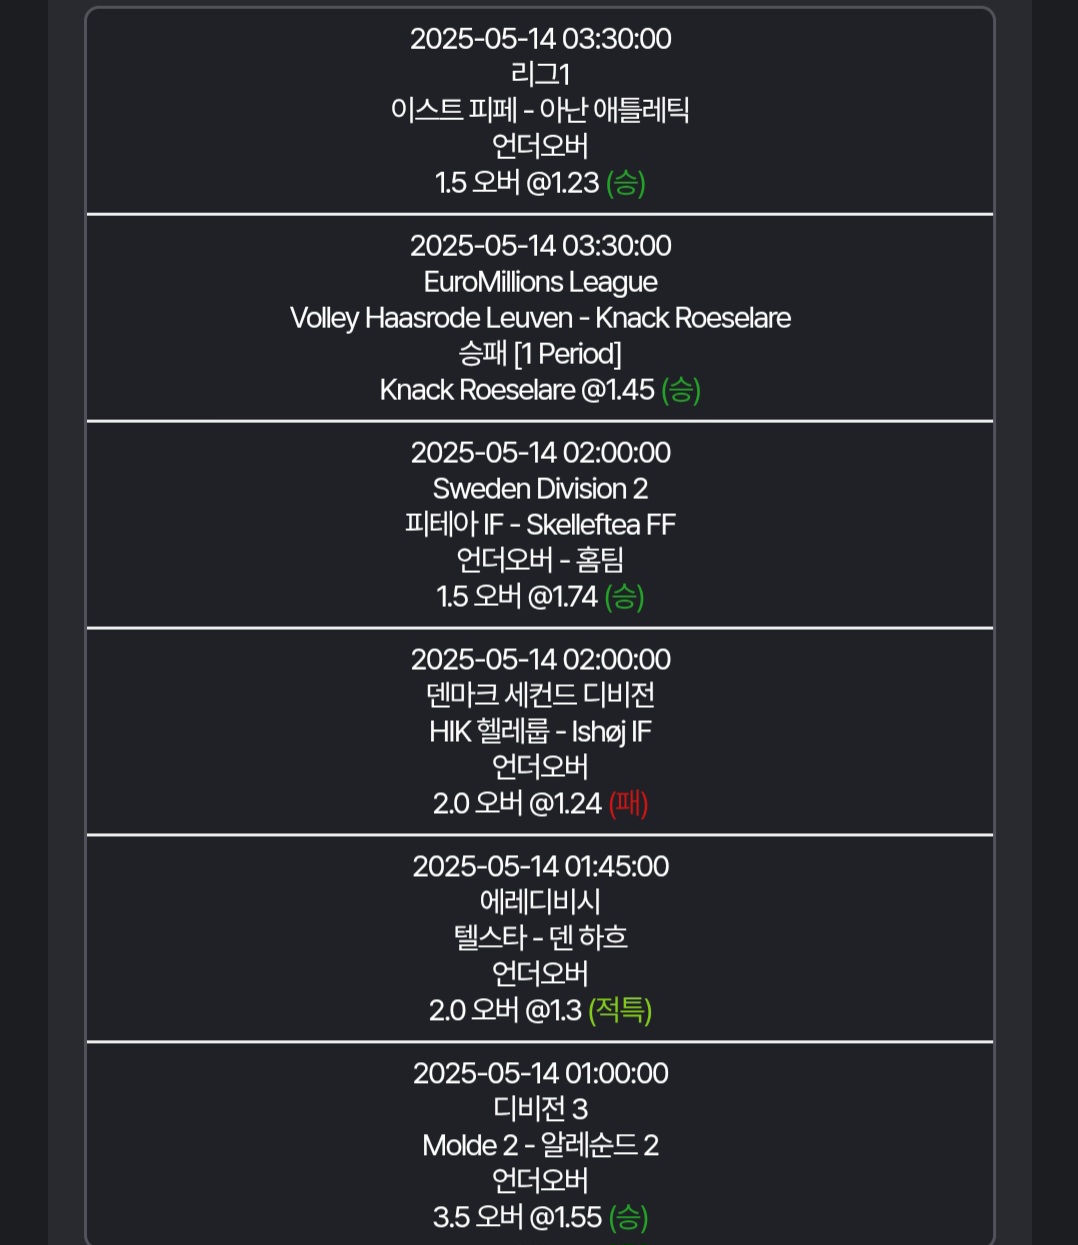
Task: Select the 언더오버 - 홈팀 market text
Action: click(x=540, y=561)
